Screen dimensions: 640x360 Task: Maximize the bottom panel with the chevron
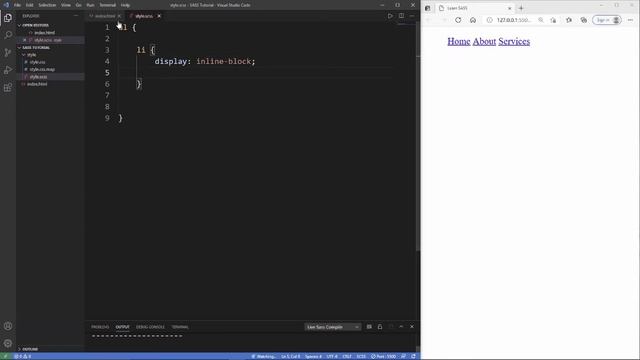pos(401,327)
